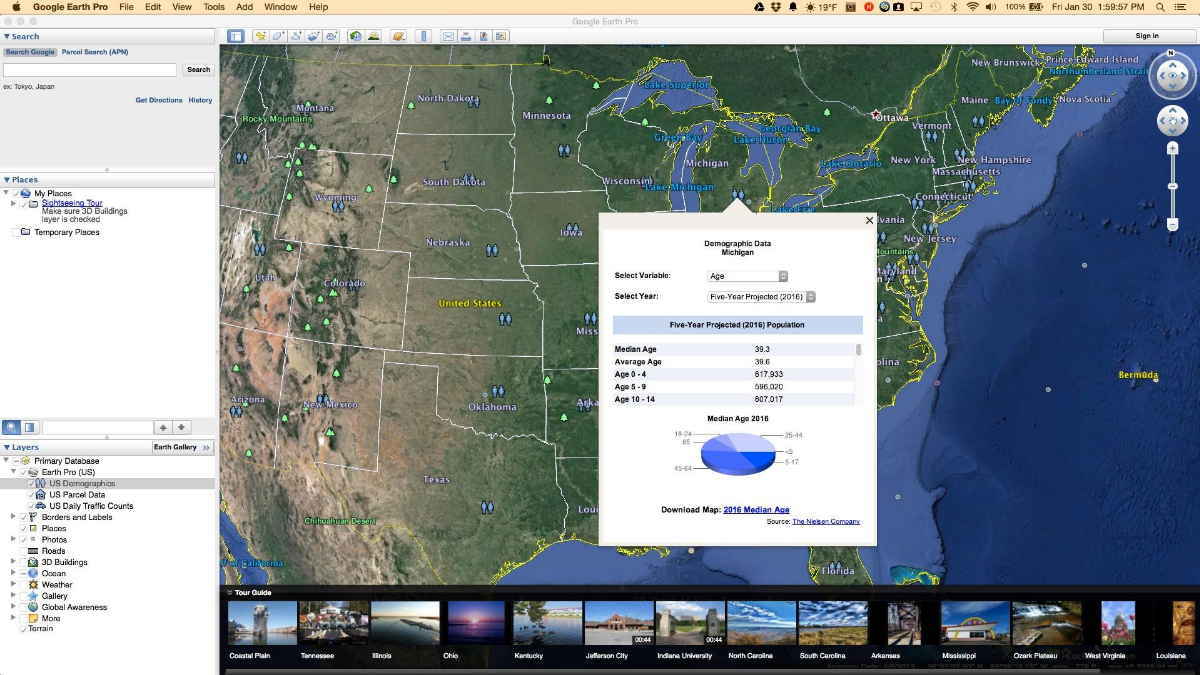Show historical imagery clock icon
1200x675 pixels.
pos(356,36)
